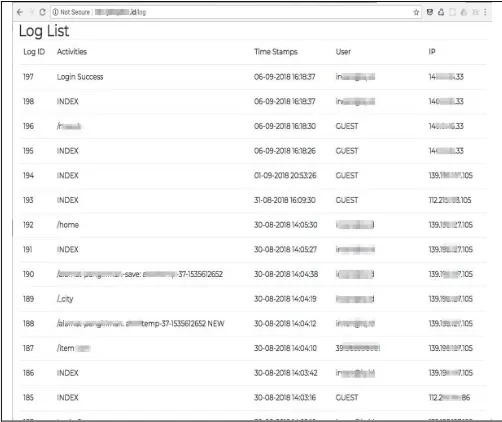Click the faded extension icon left of the three-dot menu

[476, 12]
